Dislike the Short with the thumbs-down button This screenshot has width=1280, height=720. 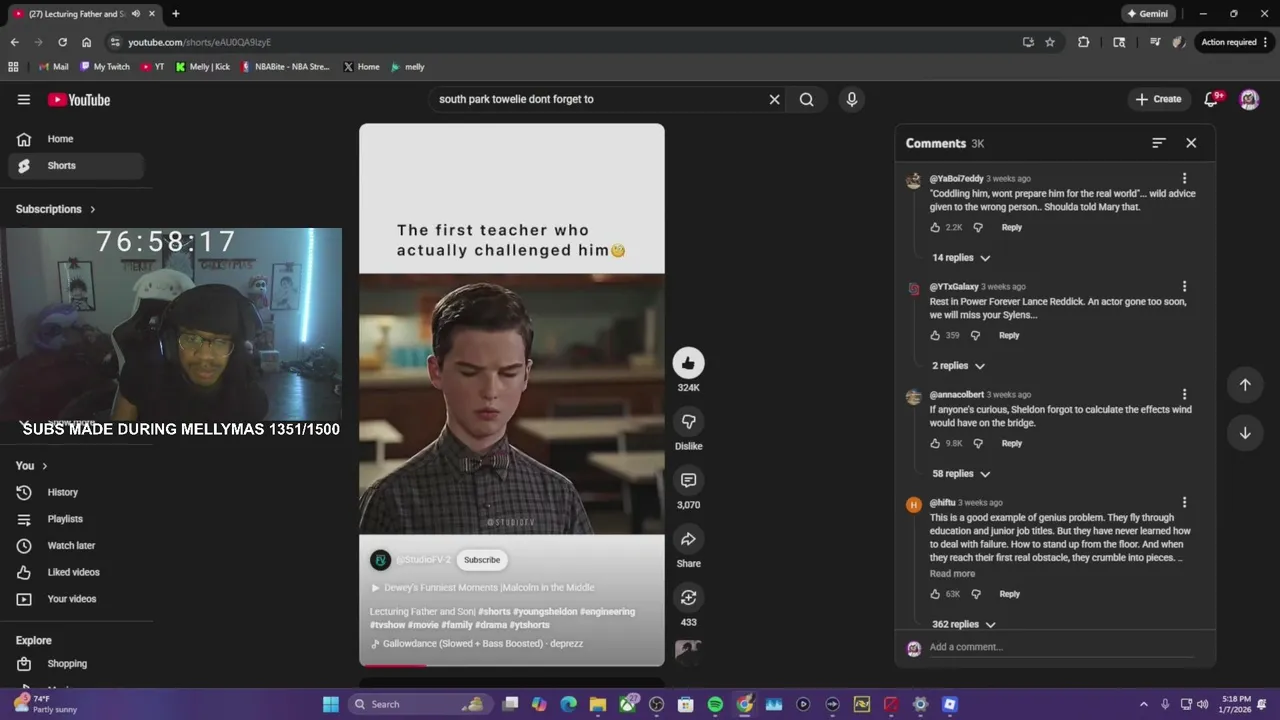[x=688, y=421]
